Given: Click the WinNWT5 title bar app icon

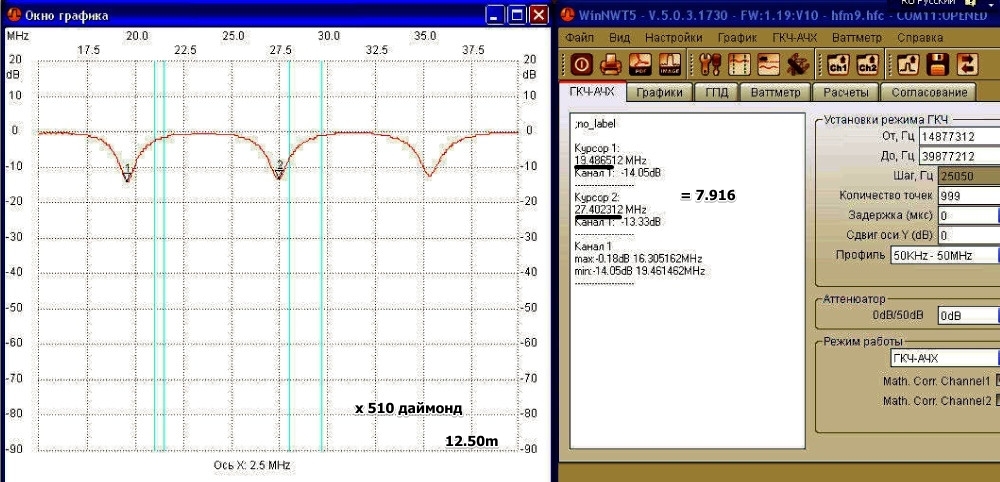Looking at the screenshot, I should coord(568,15).
